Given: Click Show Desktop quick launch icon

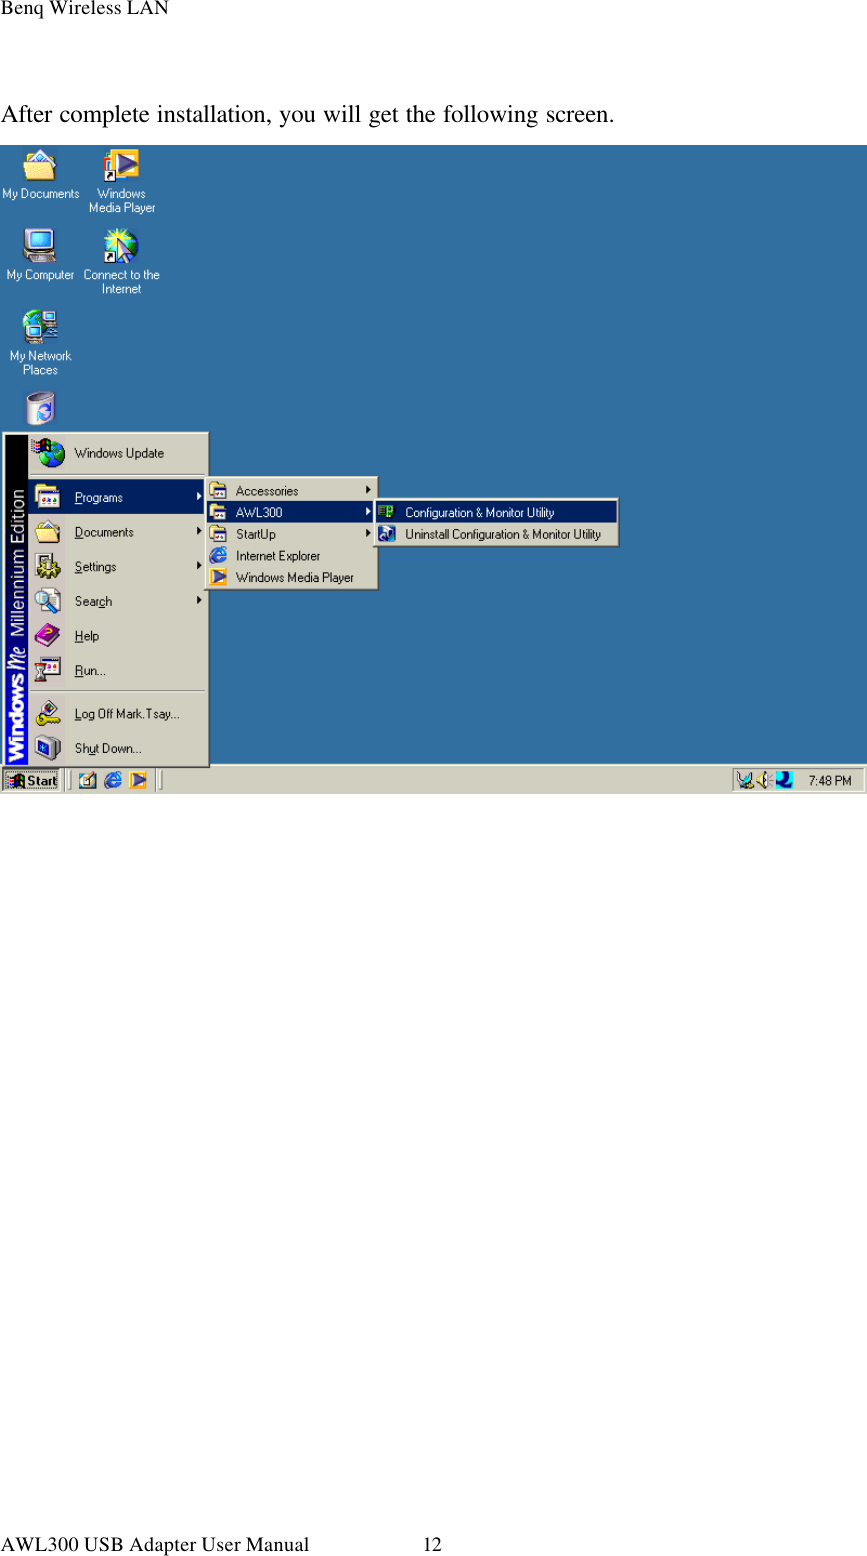Looking at the screenshot, I should [x=87, y=780].
